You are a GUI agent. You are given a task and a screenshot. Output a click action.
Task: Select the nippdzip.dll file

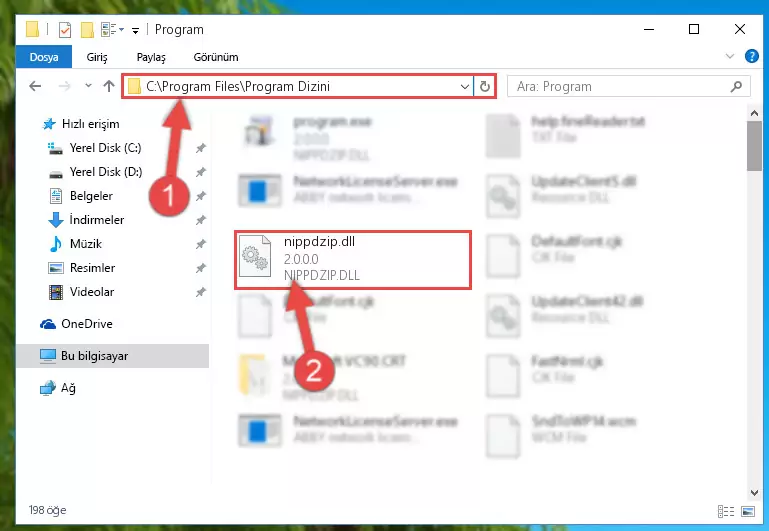coord(353,259)
